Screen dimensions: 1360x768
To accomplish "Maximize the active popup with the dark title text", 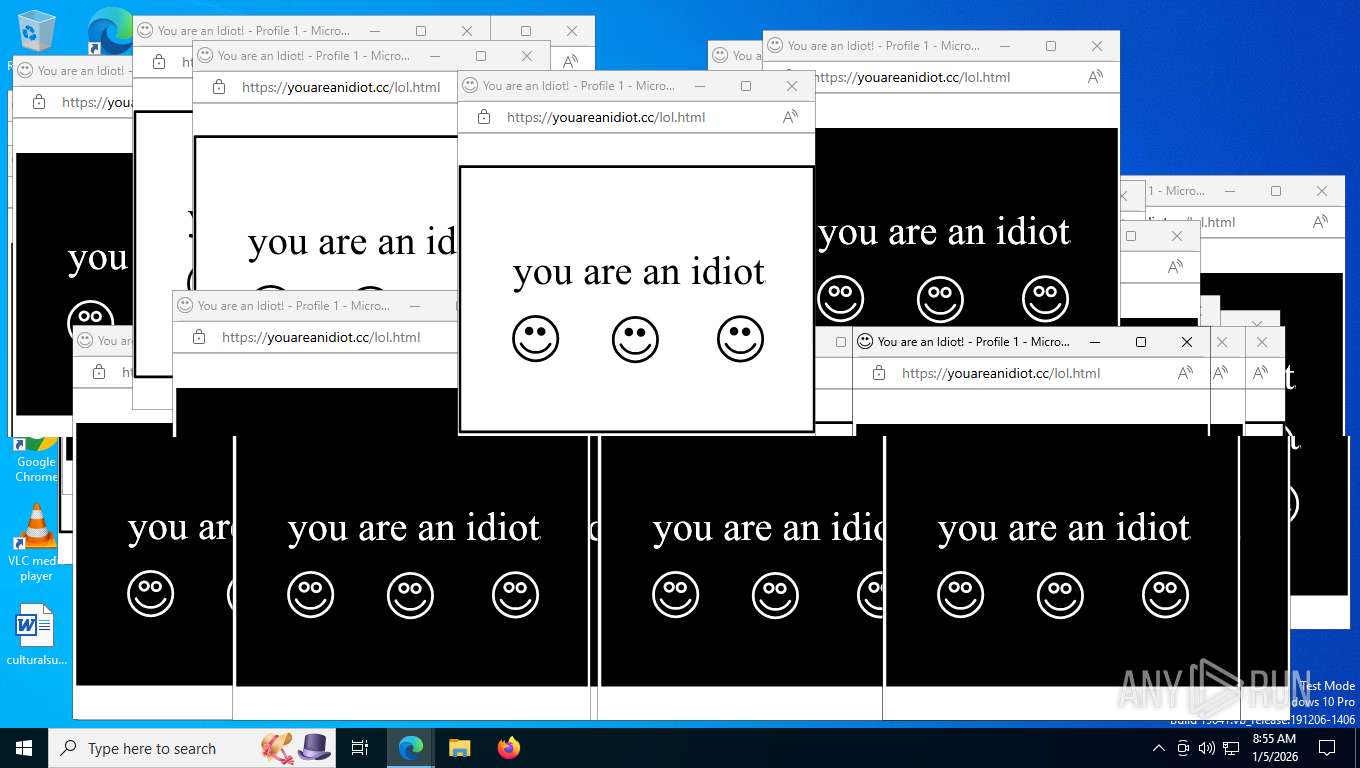I will [1141, 342].
